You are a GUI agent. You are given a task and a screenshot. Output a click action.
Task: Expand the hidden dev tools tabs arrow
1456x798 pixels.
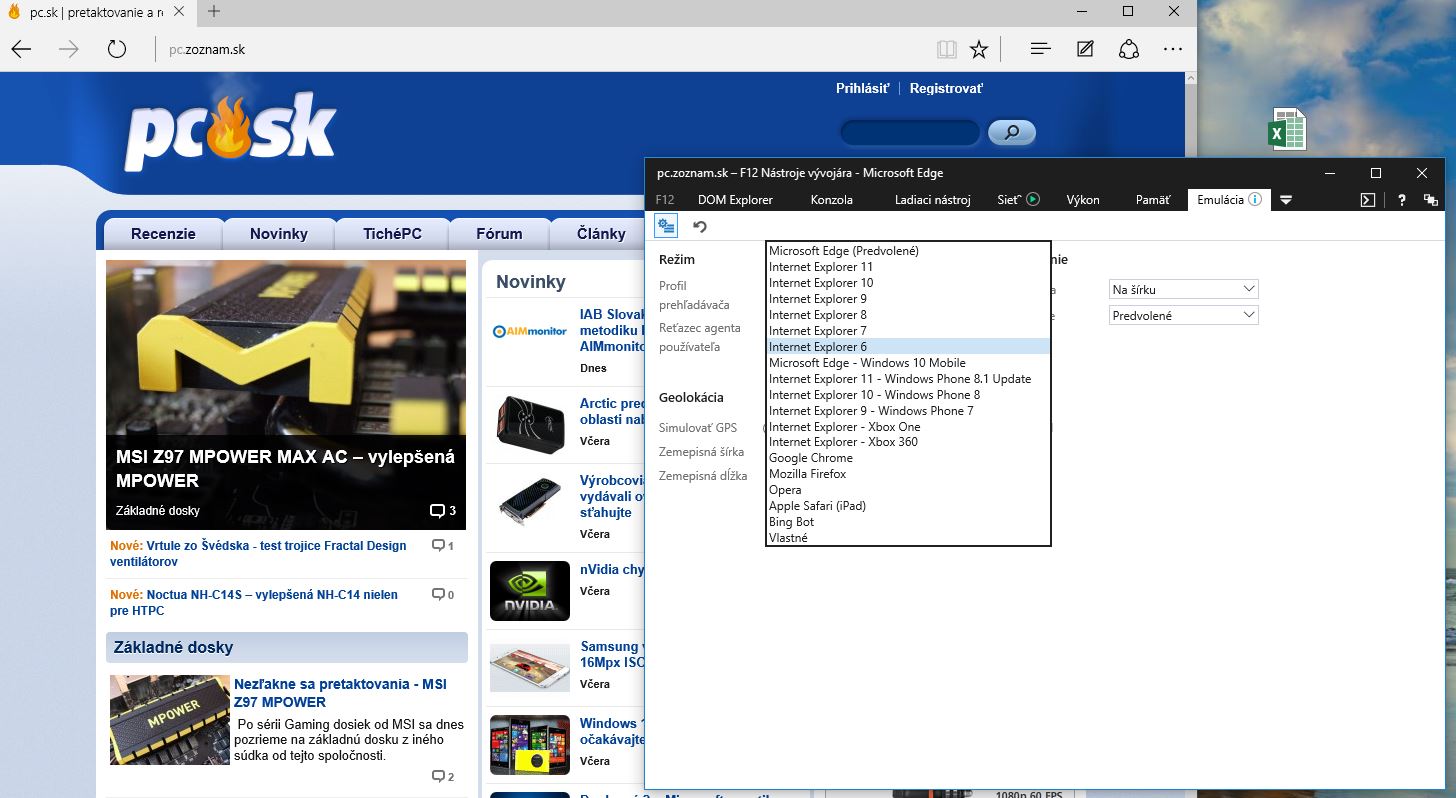(x=1286, y=200)
